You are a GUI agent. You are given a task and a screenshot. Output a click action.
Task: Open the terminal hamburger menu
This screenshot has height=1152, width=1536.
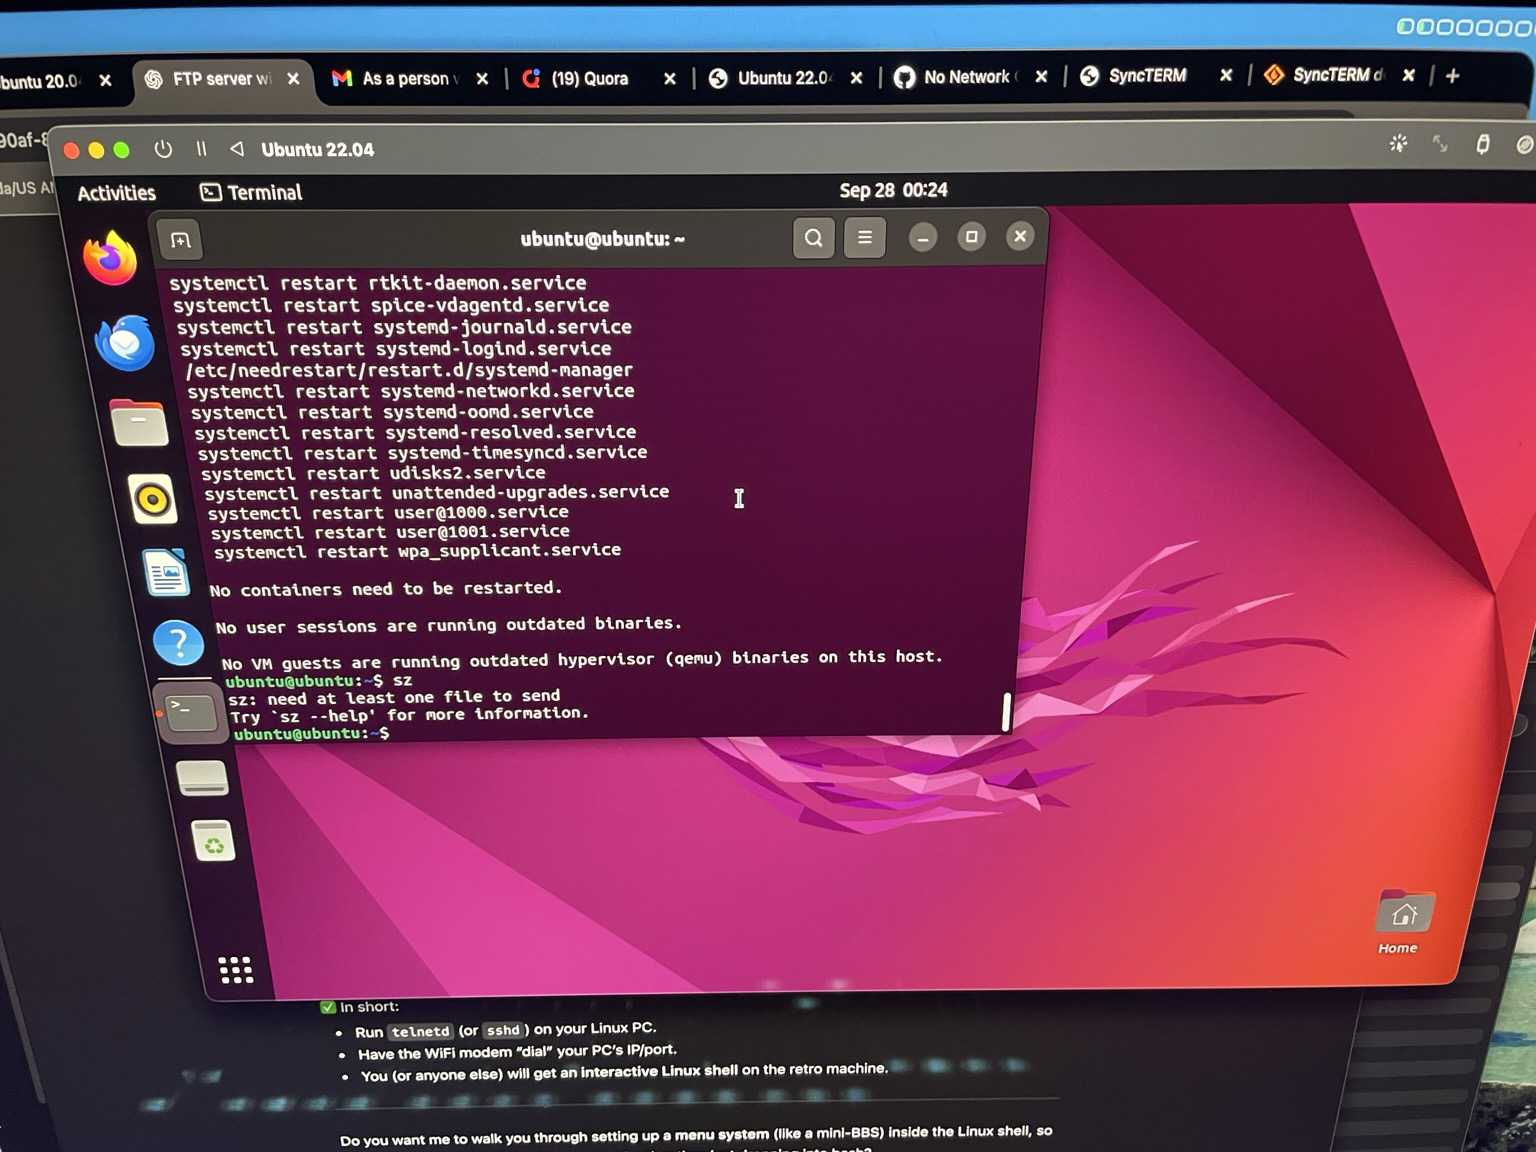(865, 238)
